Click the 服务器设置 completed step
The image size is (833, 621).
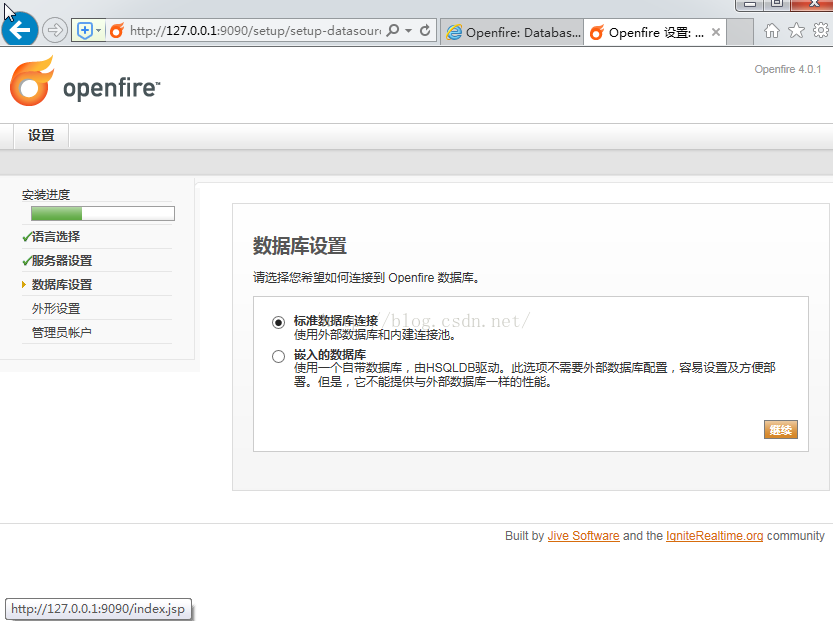point(62,260)
